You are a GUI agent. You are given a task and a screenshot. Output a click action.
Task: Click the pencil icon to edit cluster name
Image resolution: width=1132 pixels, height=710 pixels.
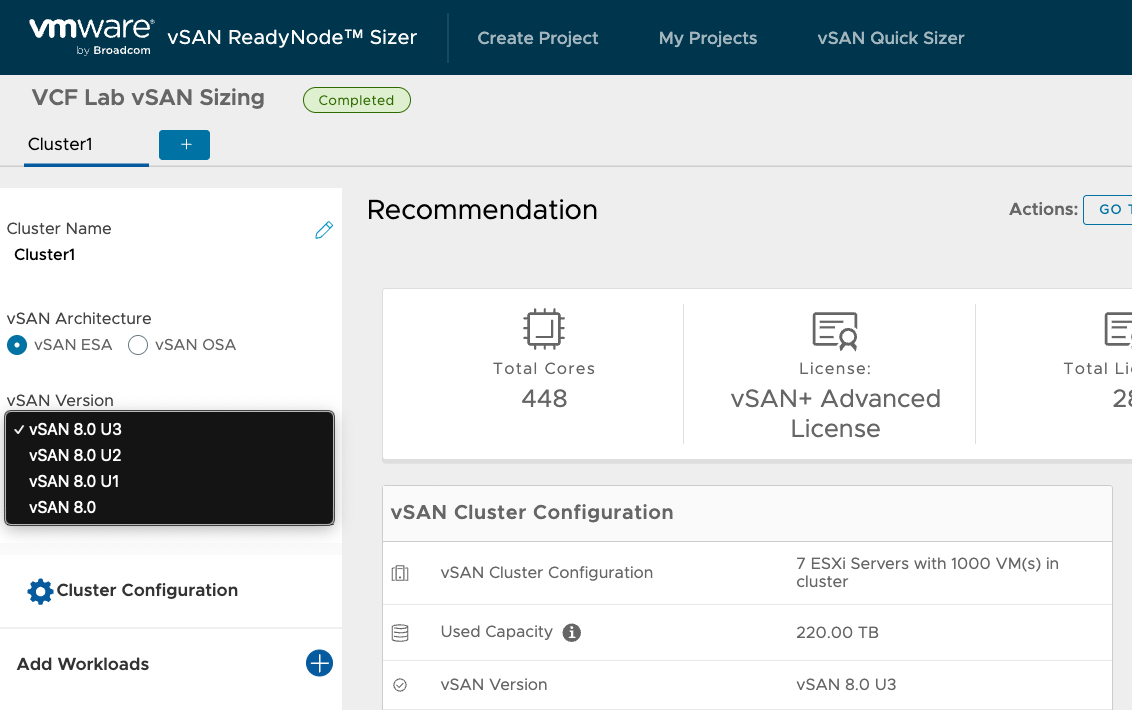tap(324, 230)
